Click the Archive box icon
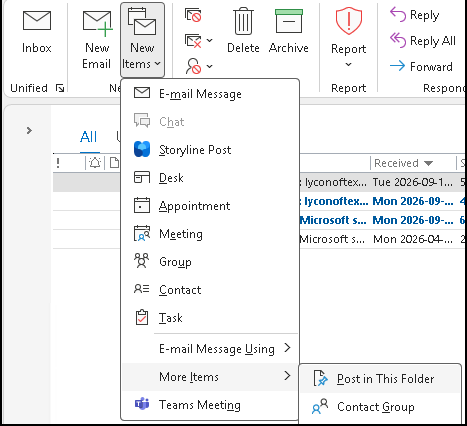467x426 pixels. [x=289, y=21]
